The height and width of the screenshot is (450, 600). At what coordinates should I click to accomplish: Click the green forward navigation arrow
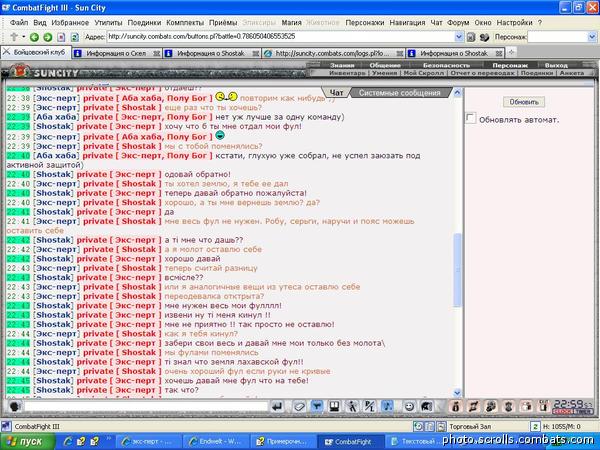pyautogui.click(x=47, y=37)
